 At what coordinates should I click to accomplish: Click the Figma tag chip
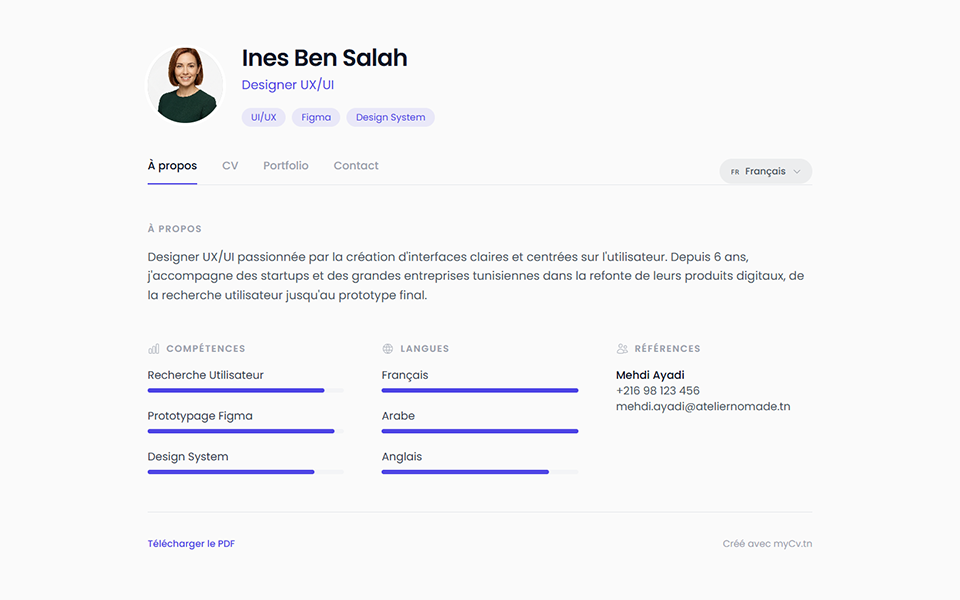pos(316,118)
